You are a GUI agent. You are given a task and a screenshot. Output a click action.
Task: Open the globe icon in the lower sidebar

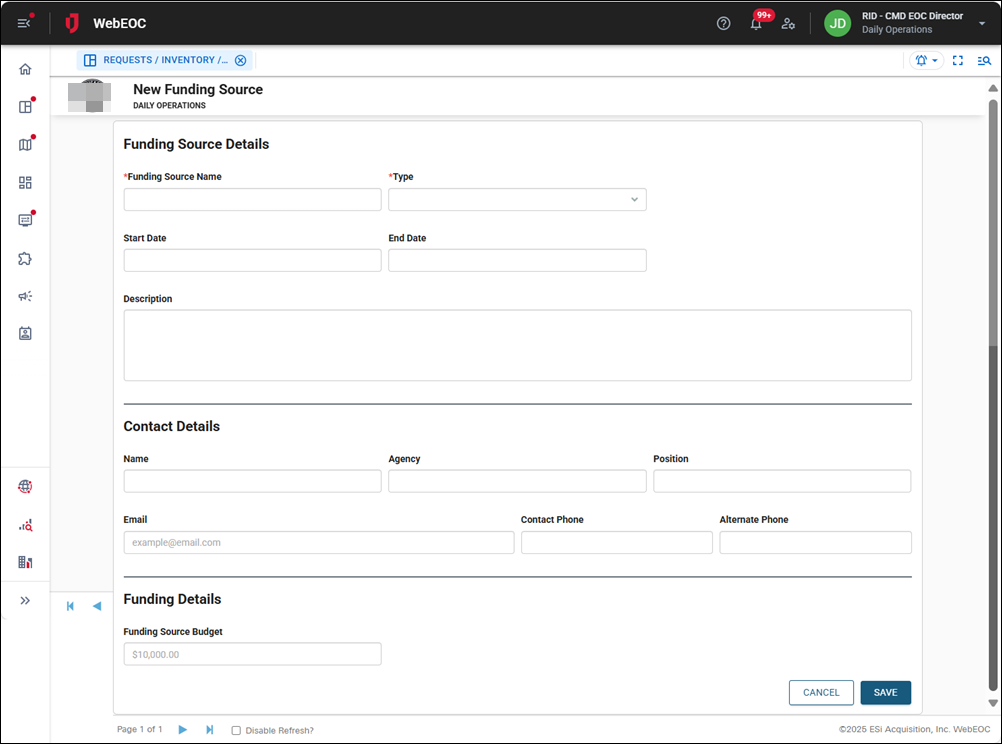click(25, 486)
